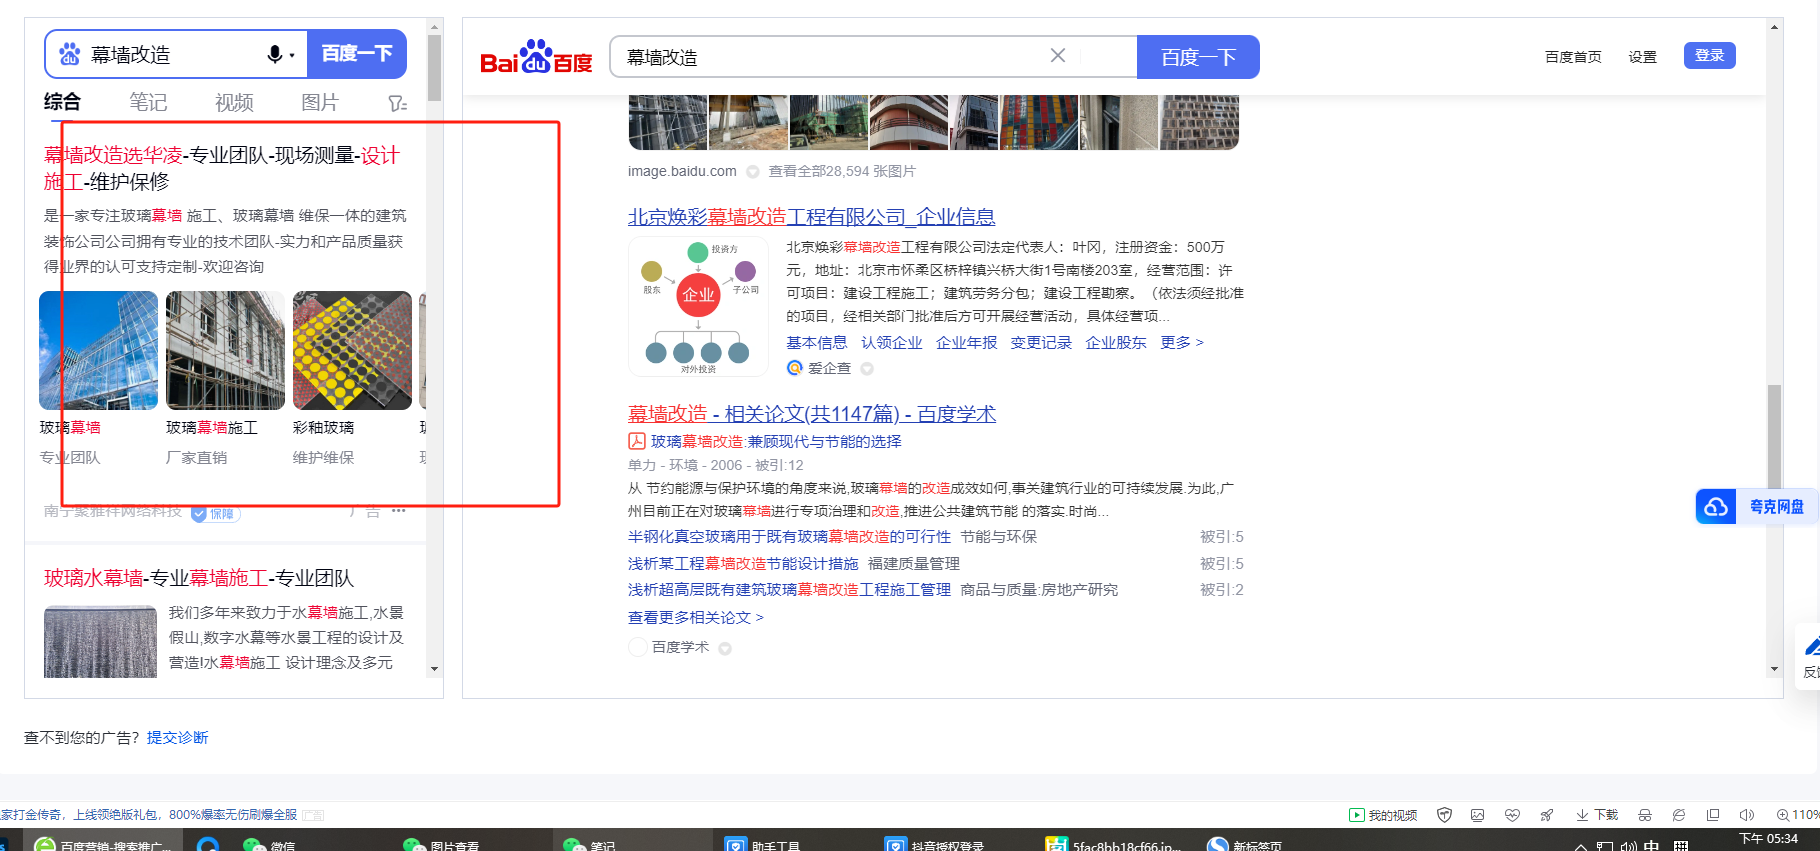Open 幕墙改造 - 相关论文 百度学术 result
The image size is (1820, 851).
(812, 414)
